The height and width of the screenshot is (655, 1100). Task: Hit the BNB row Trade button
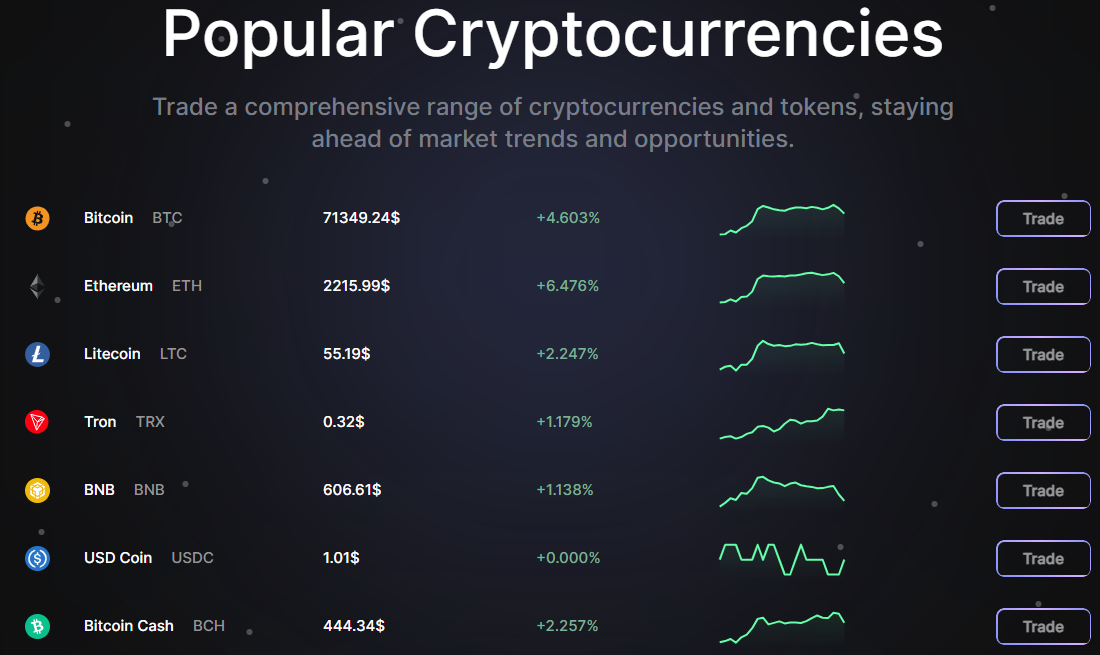1043,491
